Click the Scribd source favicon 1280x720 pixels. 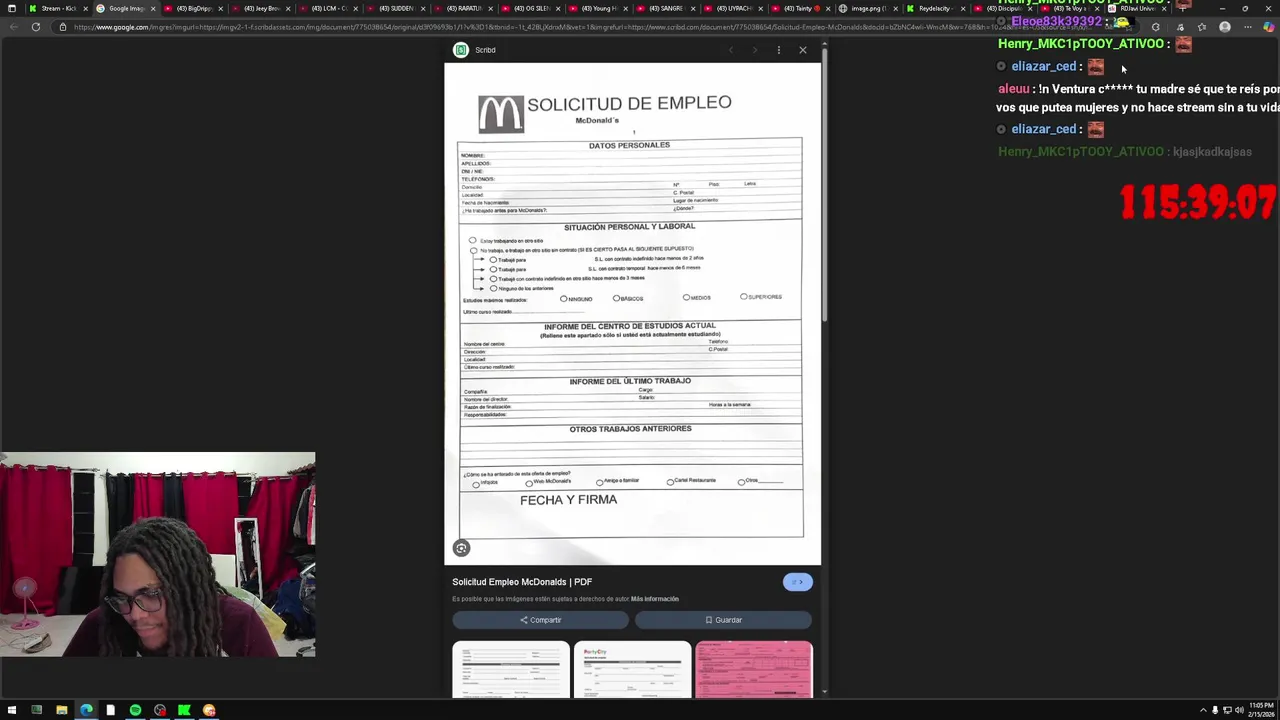click(461, 50)
